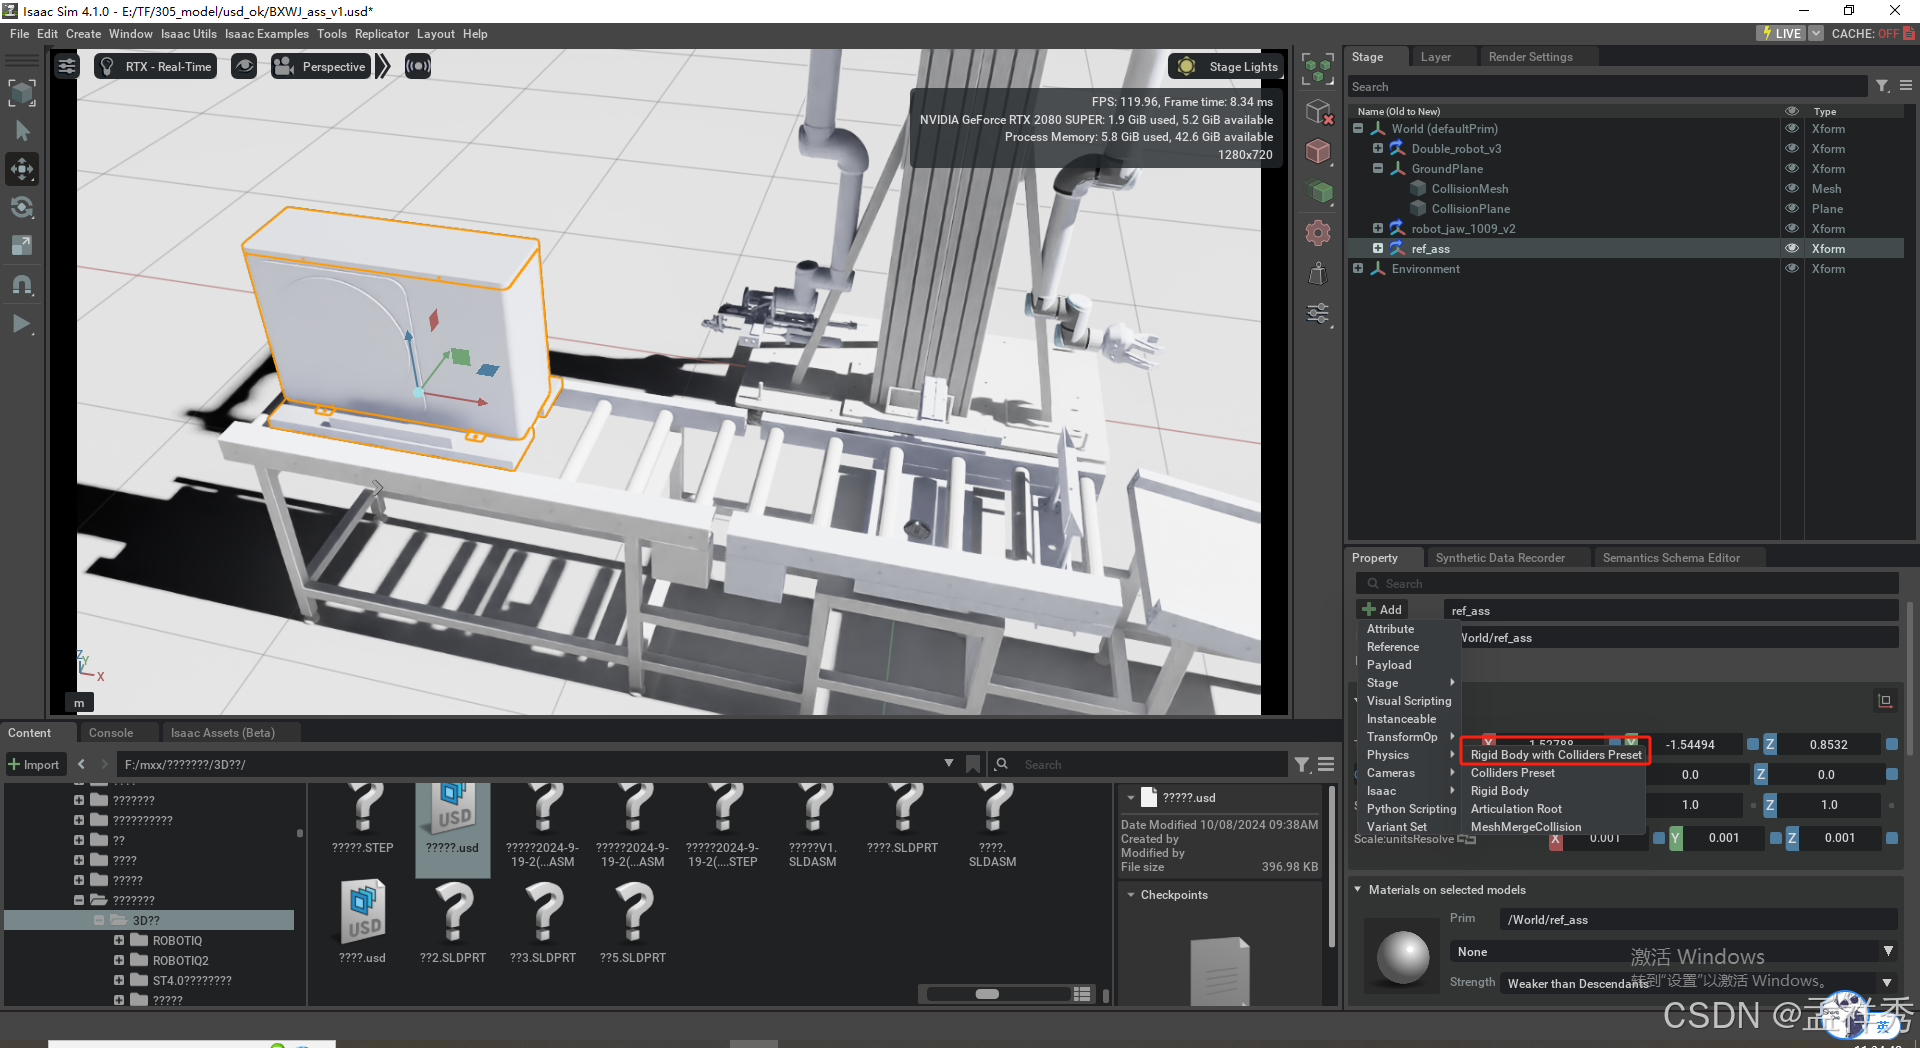Toggle visibility of World prim
Screen dimensions: 1920x1048
click(1792, 128)
